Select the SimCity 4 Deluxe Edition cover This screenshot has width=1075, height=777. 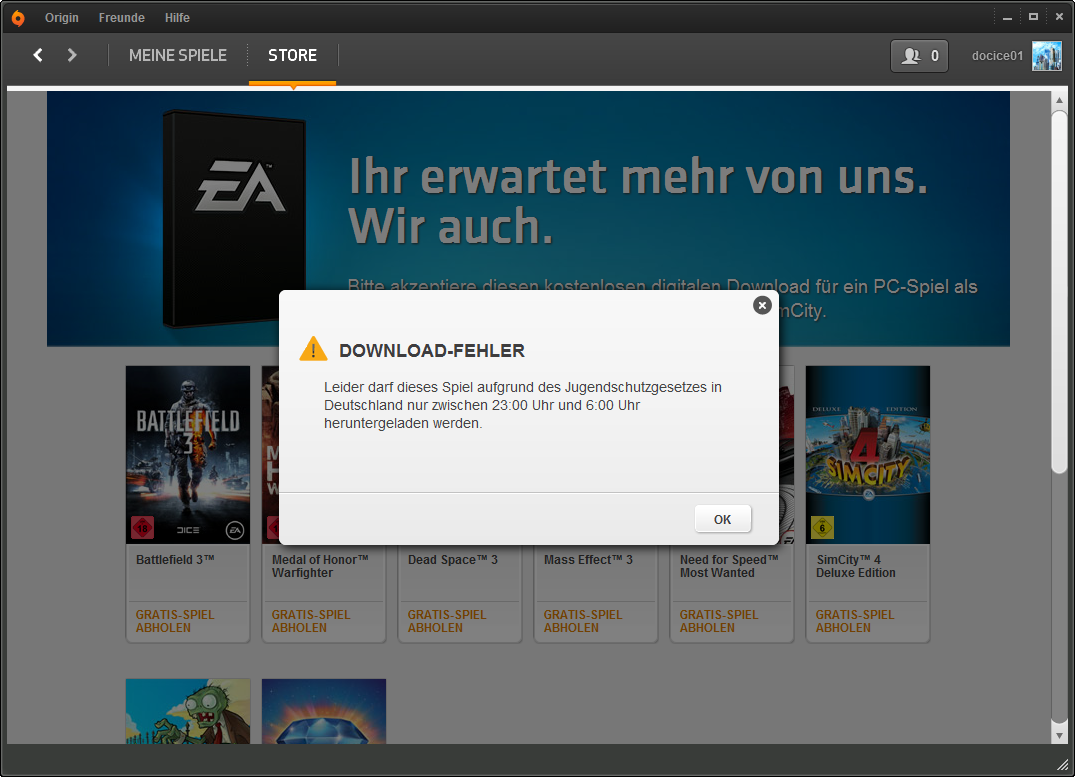[867, 454]
